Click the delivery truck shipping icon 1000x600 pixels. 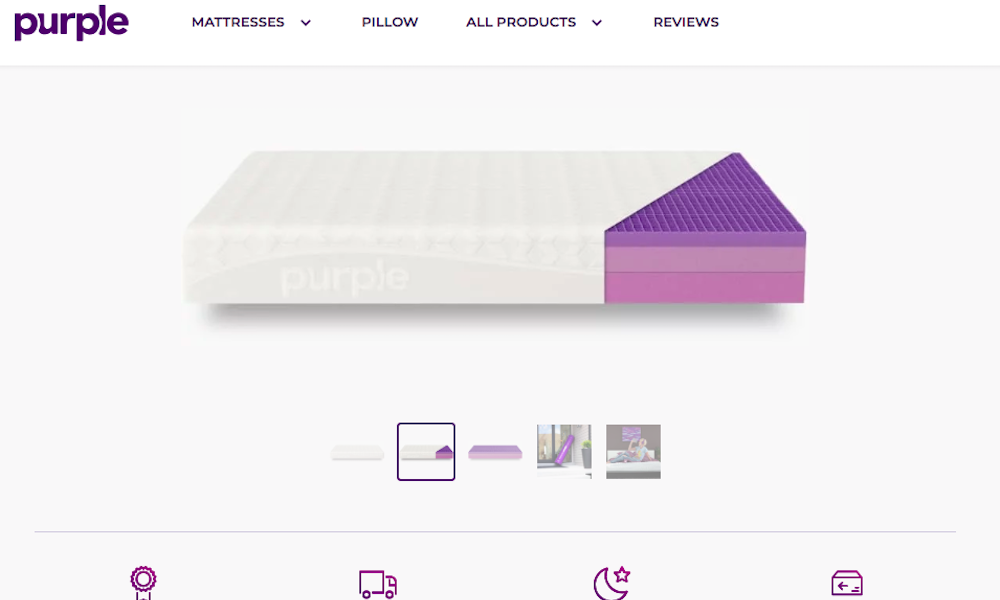click(x=378, y=584)
